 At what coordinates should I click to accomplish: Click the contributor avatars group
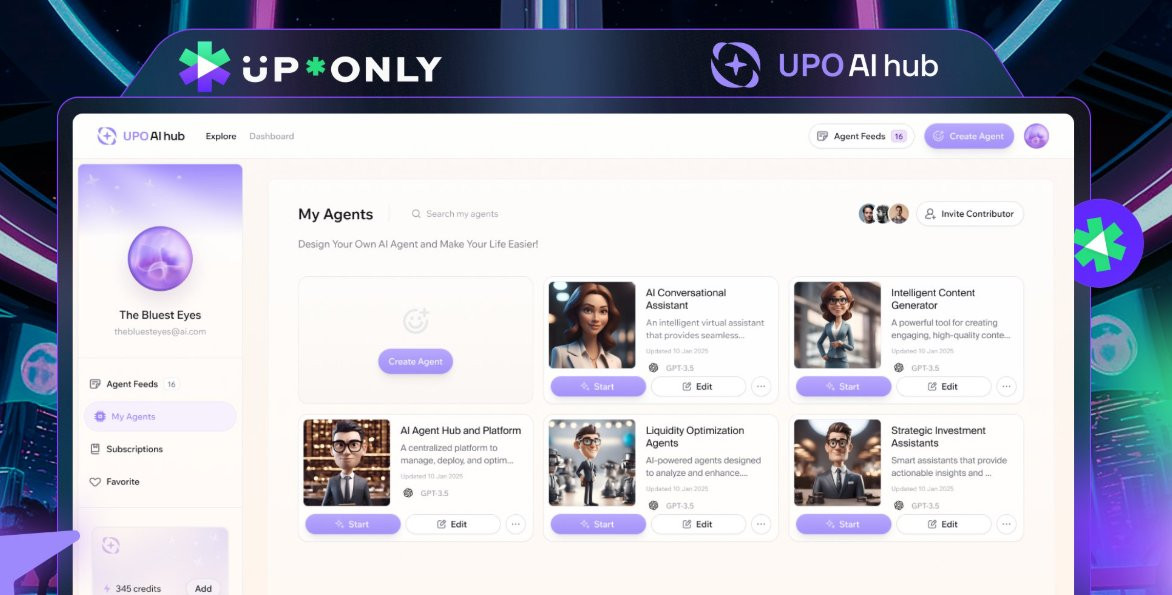[883, 214]
